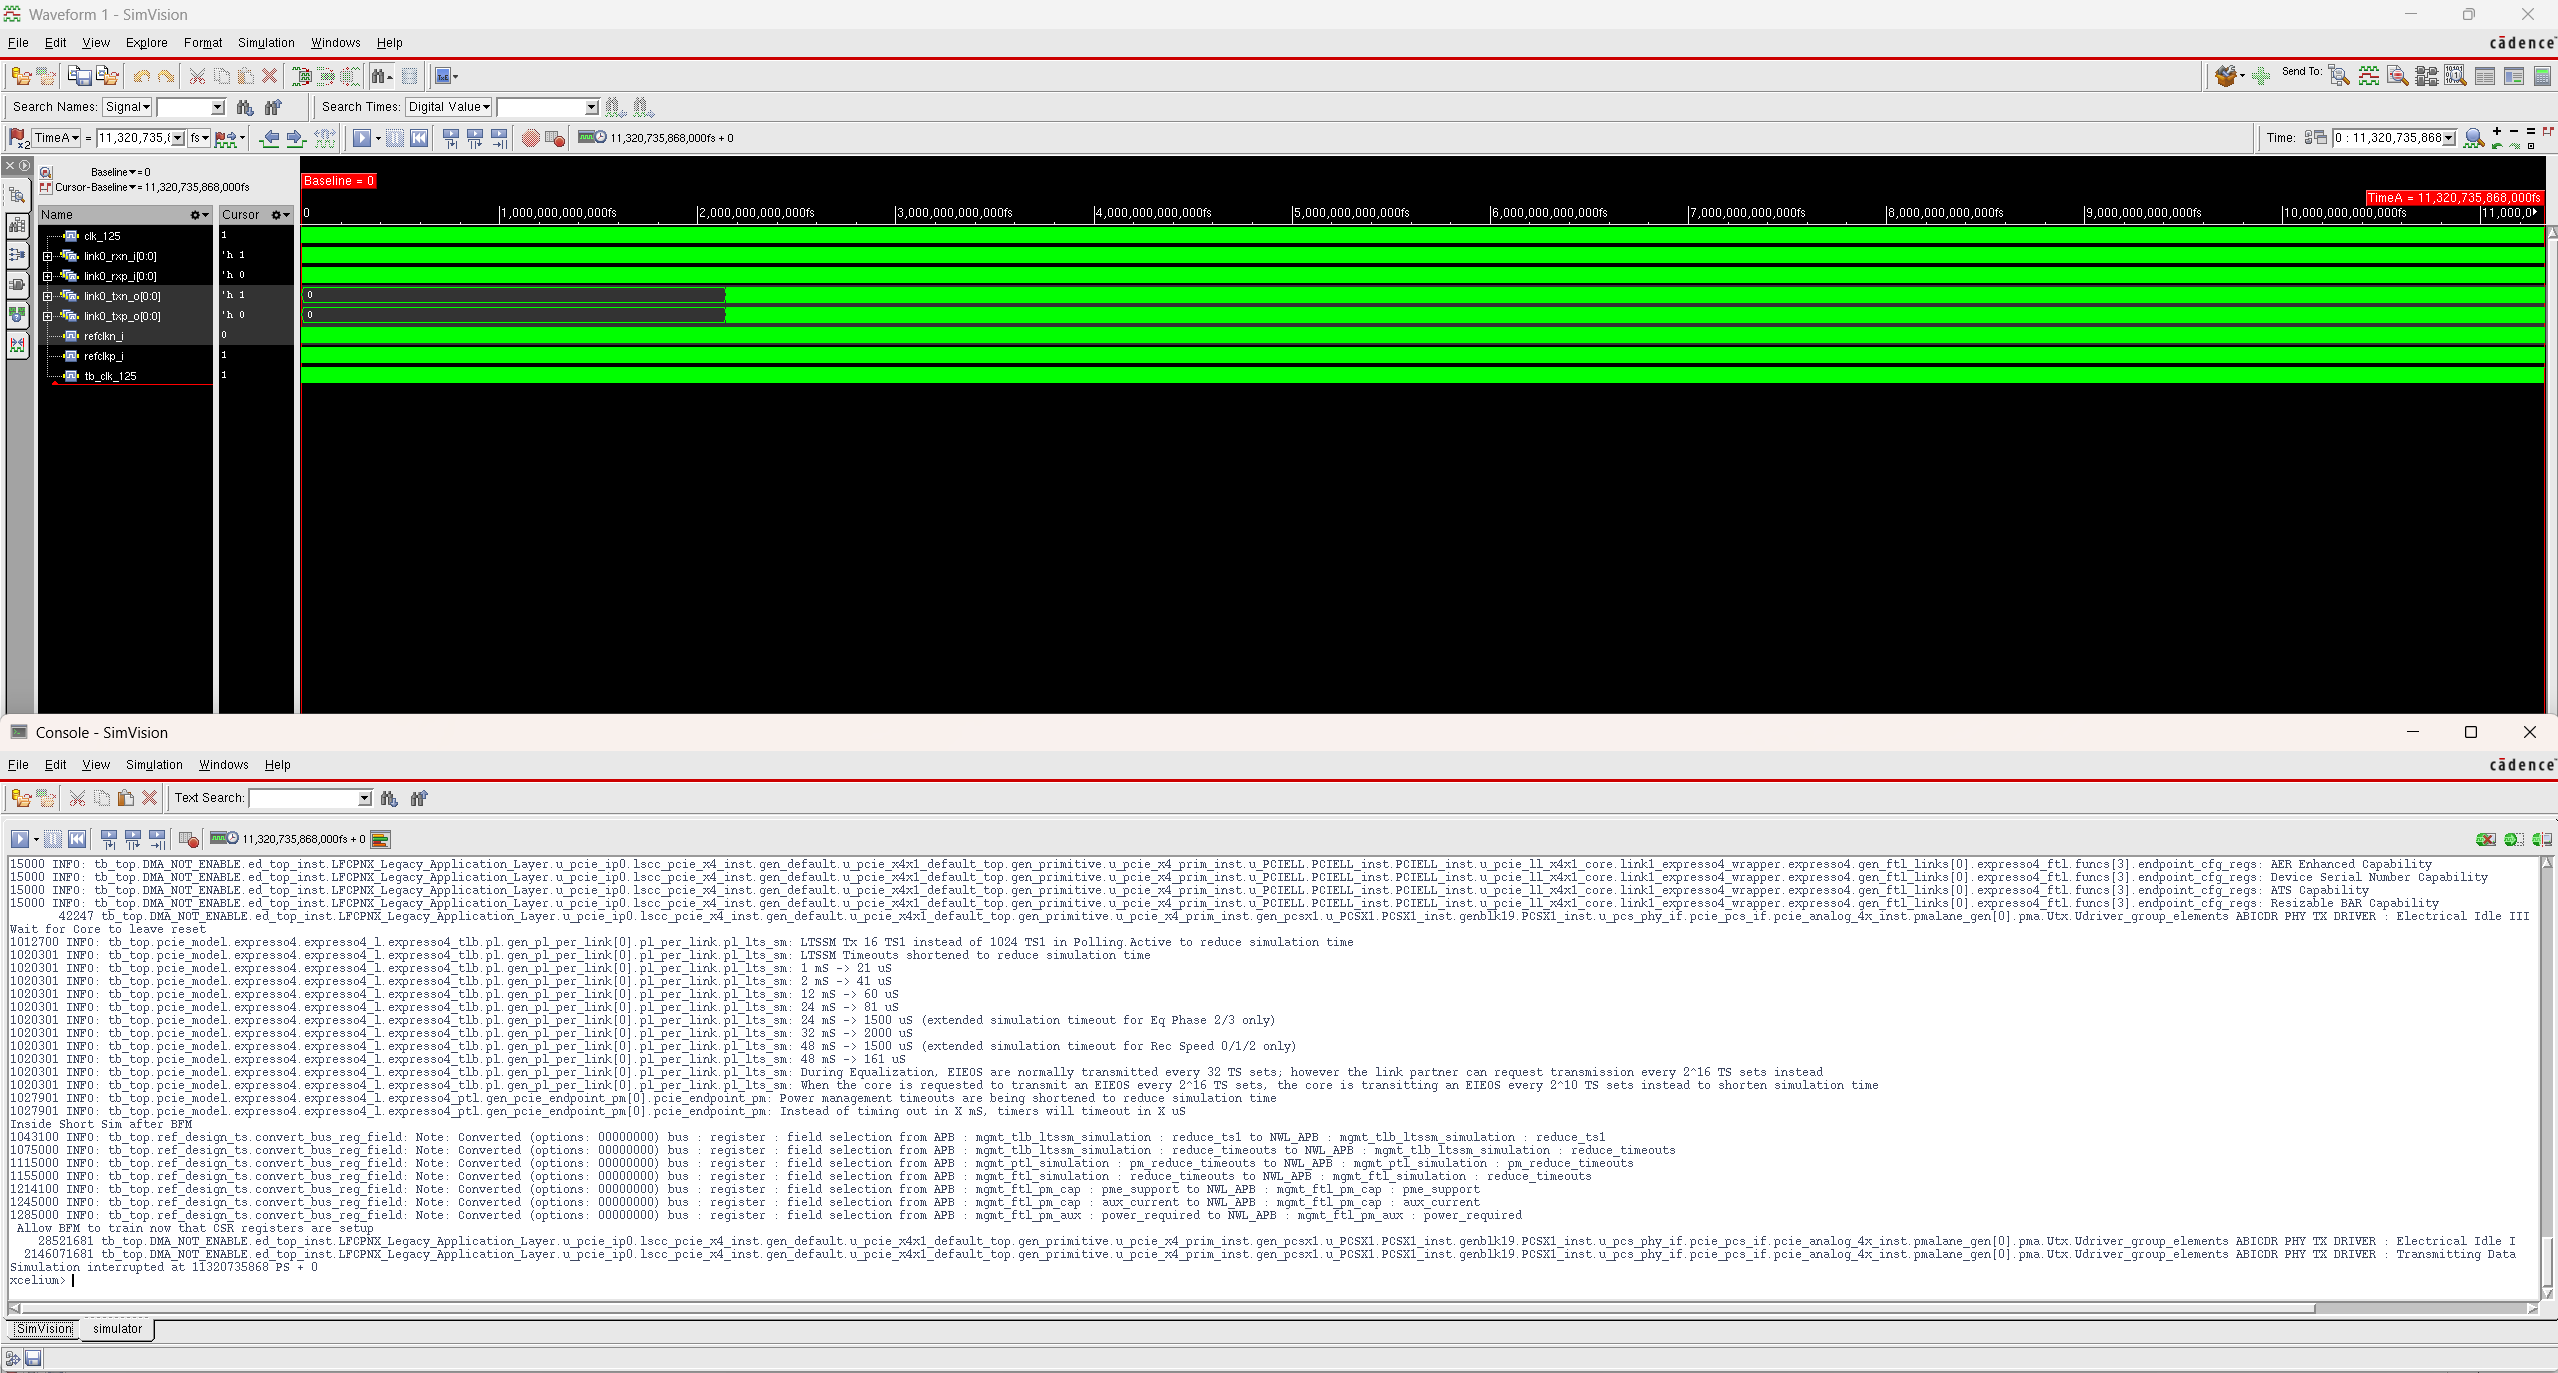Screen dimensions: 2558x1373
Task: Click the Console horizontal scrollbar
Action: [1160, 1308]
